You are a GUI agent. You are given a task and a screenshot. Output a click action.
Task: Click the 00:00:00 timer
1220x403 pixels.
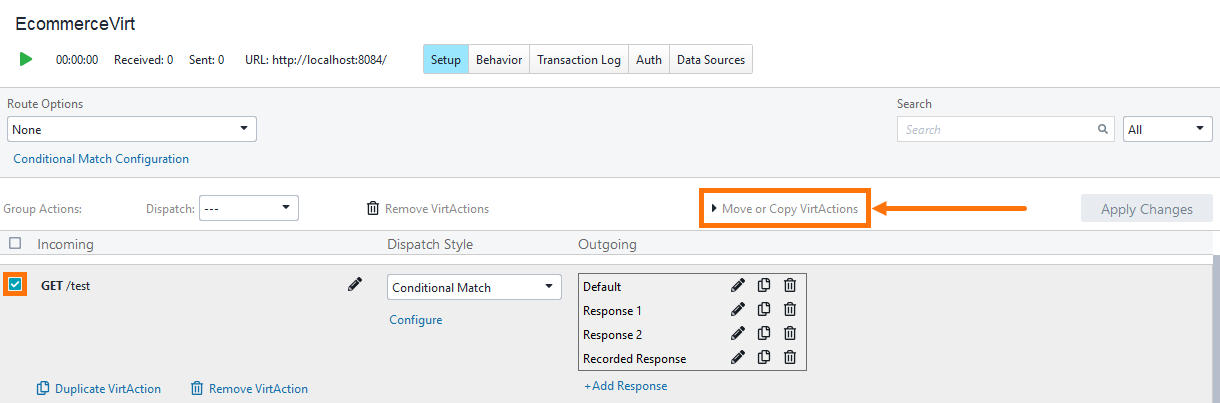coord(77,59)
